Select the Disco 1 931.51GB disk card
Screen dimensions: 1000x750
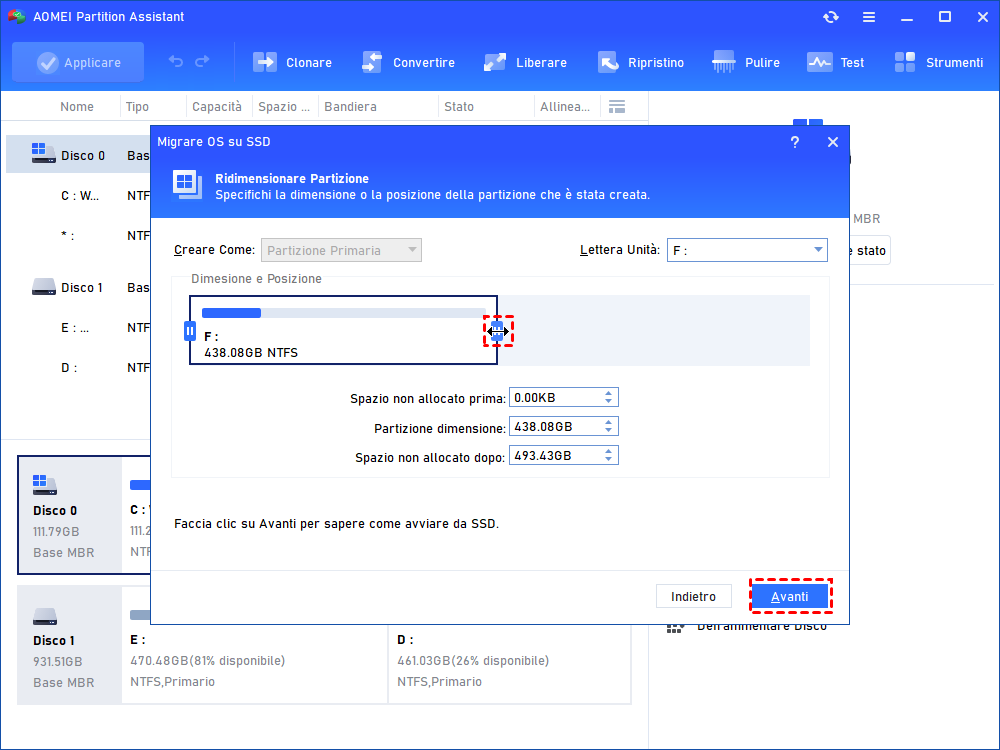click(x=70, y=645)
